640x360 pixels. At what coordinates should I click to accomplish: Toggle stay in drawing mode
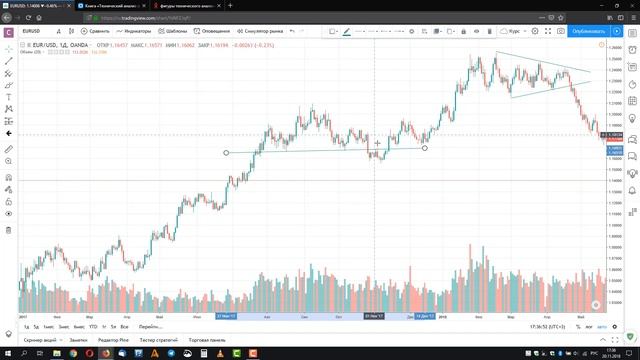click(x=9, y=189)
